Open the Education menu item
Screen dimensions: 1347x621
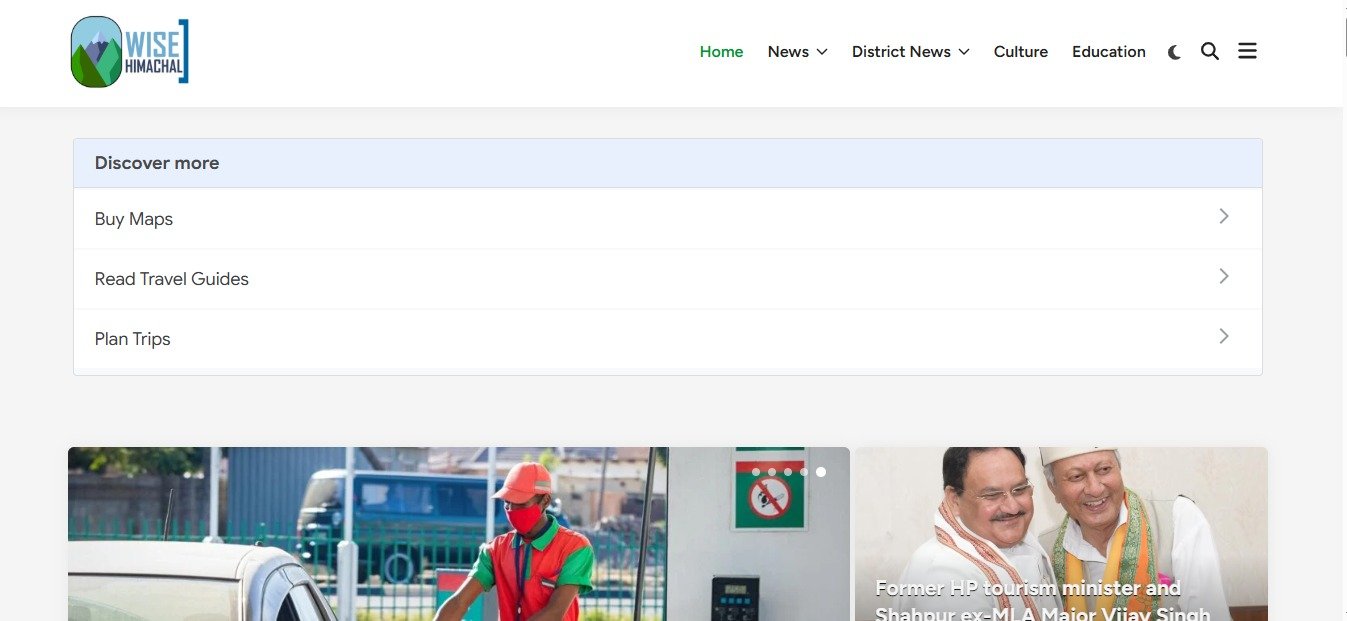(x=1108, y=52)
